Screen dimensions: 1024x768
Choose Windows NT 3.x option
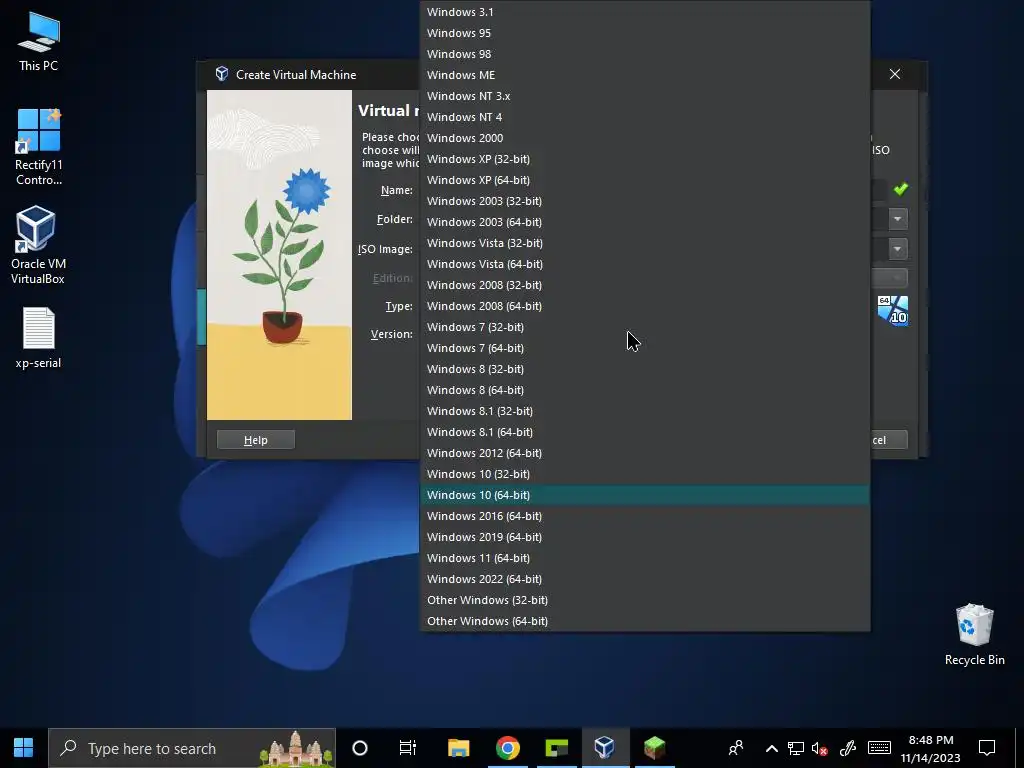[x=645, y=96]
